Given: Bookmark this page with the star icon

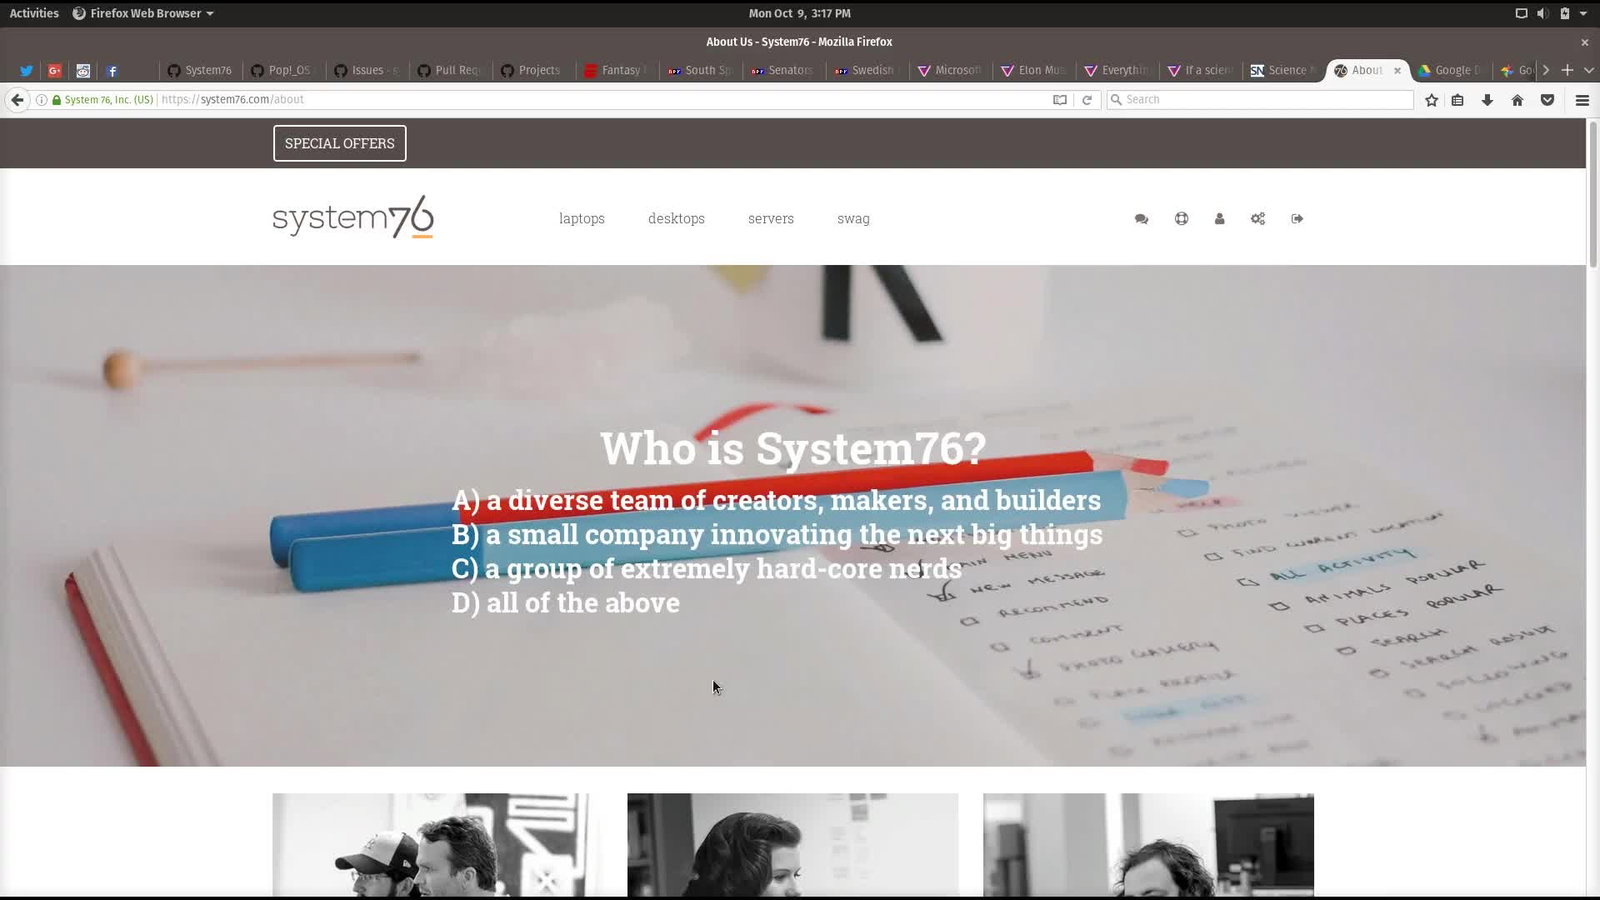Looking at the screenshot, I should (1431, 100).
